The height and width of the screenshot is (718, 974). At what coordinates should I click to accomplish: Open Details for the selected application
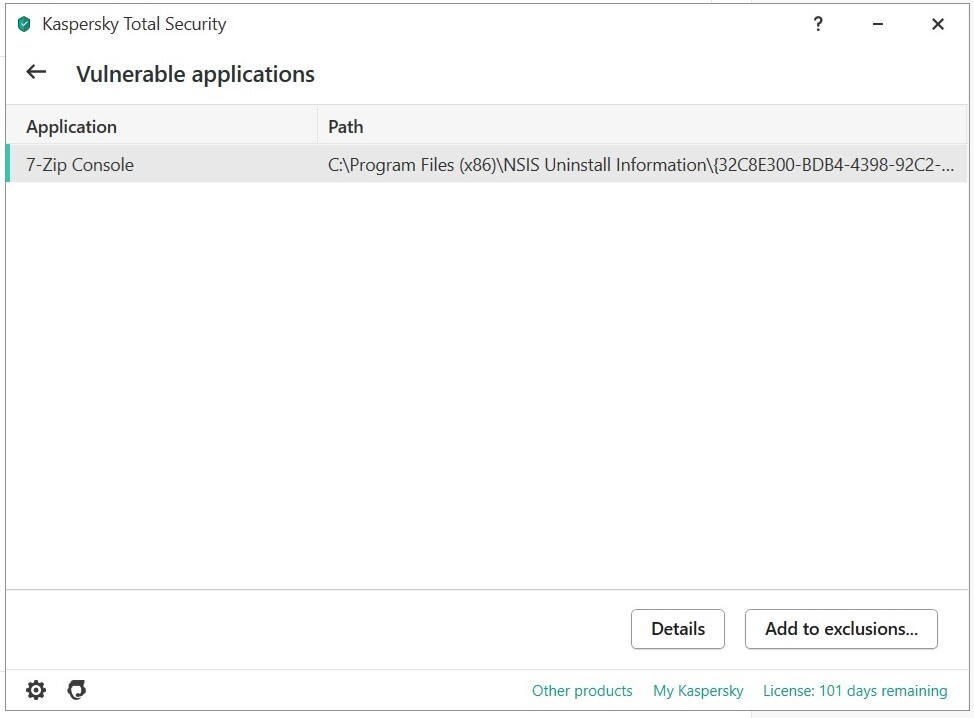(678, 629)
